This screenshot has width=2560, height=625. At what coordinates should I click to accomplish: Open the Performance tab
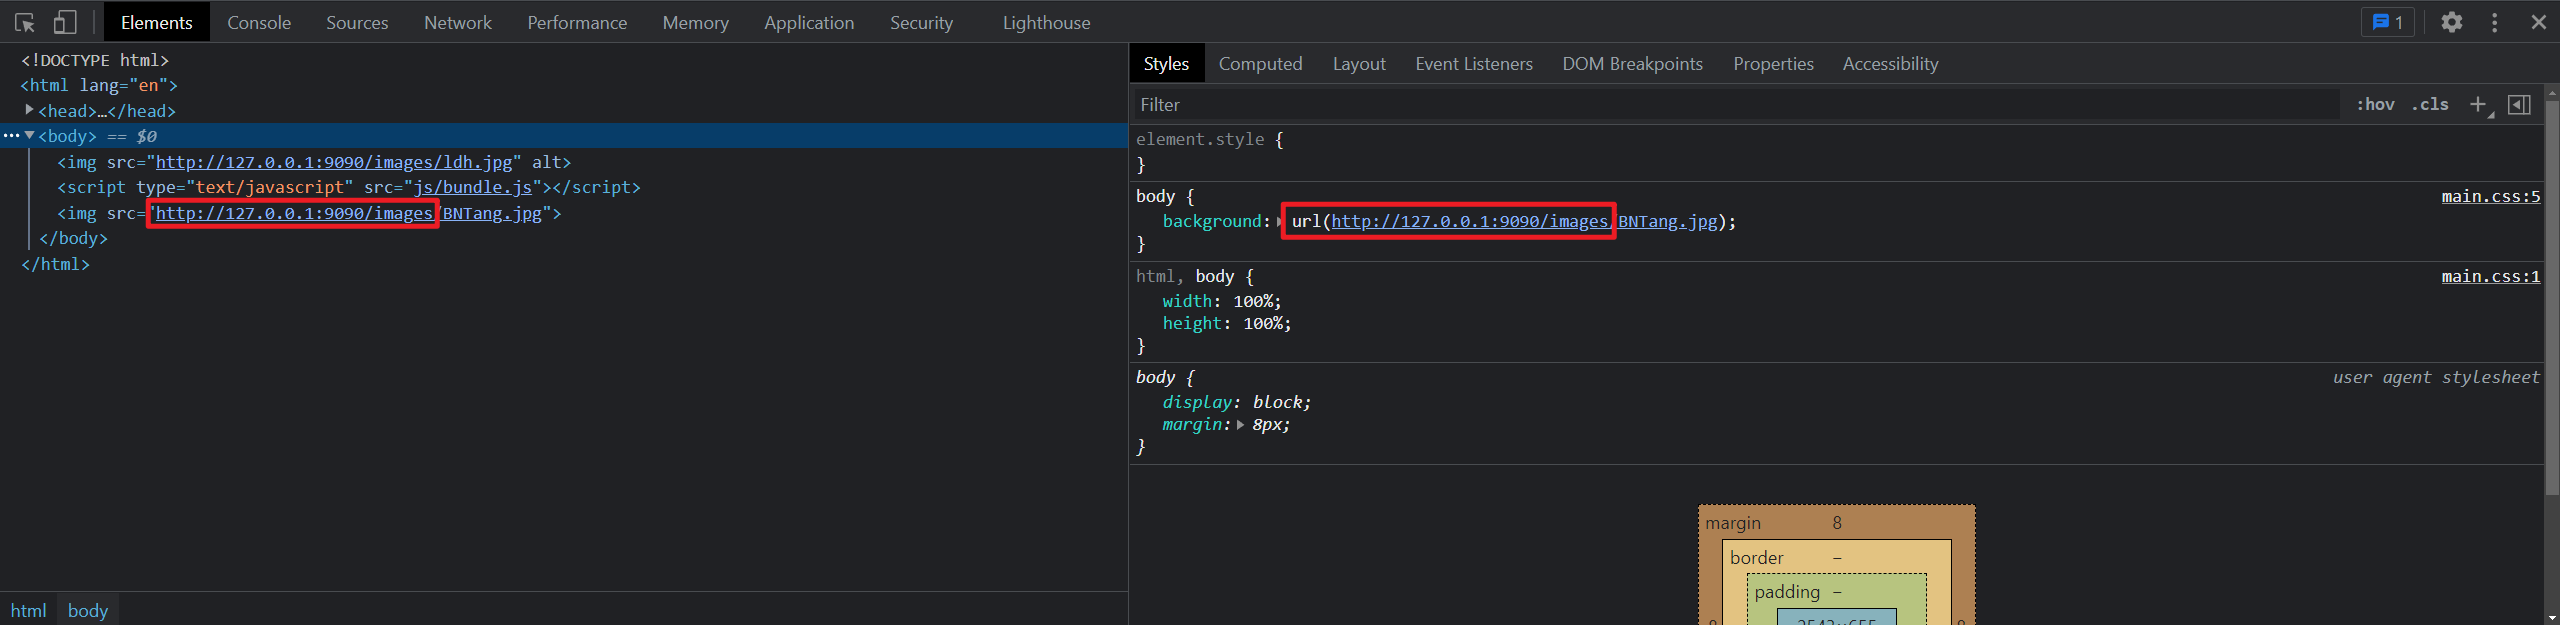pyautogui.click(x=577, y=22)
